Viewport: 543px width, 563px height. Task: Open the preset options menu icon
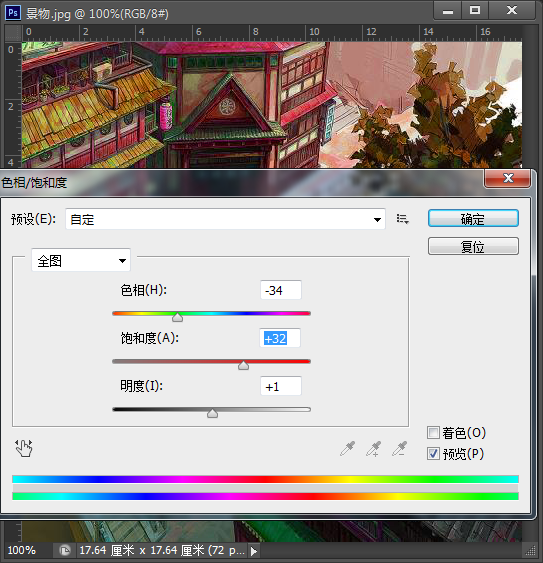[403, 219]
